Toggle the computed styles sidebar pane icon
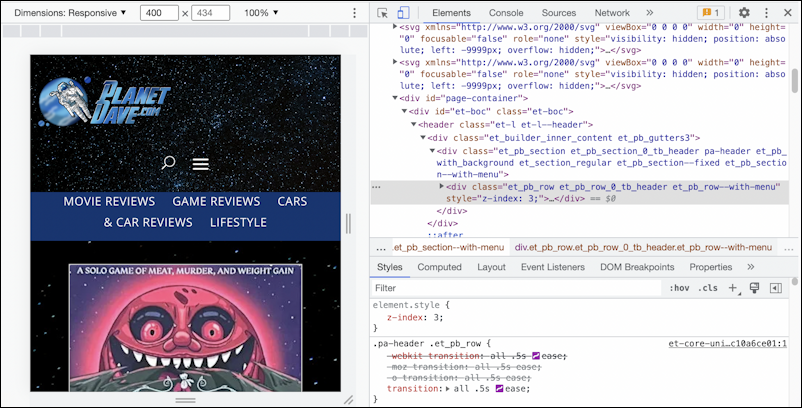Screen dimensions: 802x408 point(775,288)
